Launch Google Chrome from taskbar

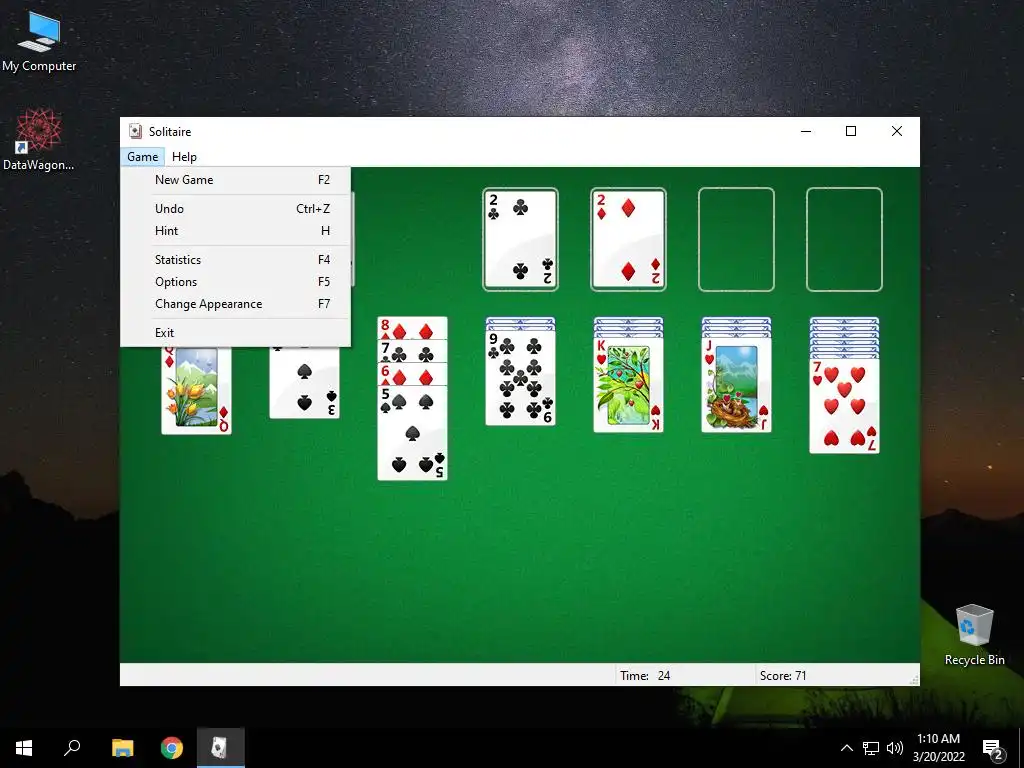(x=172, y=748)
